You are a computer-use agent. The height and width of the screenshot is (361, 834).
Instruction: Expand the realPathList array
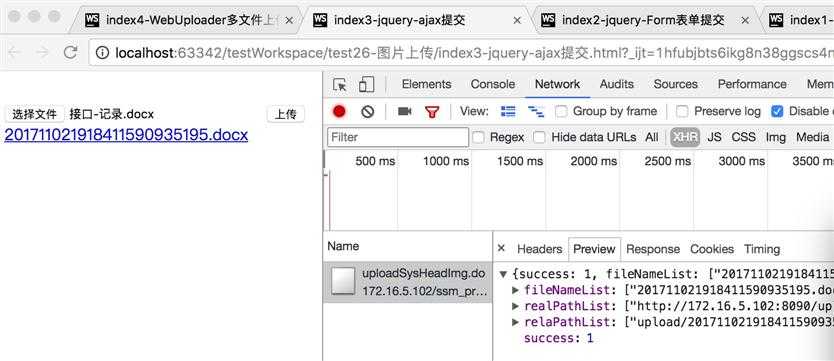(x=515, y=306)
